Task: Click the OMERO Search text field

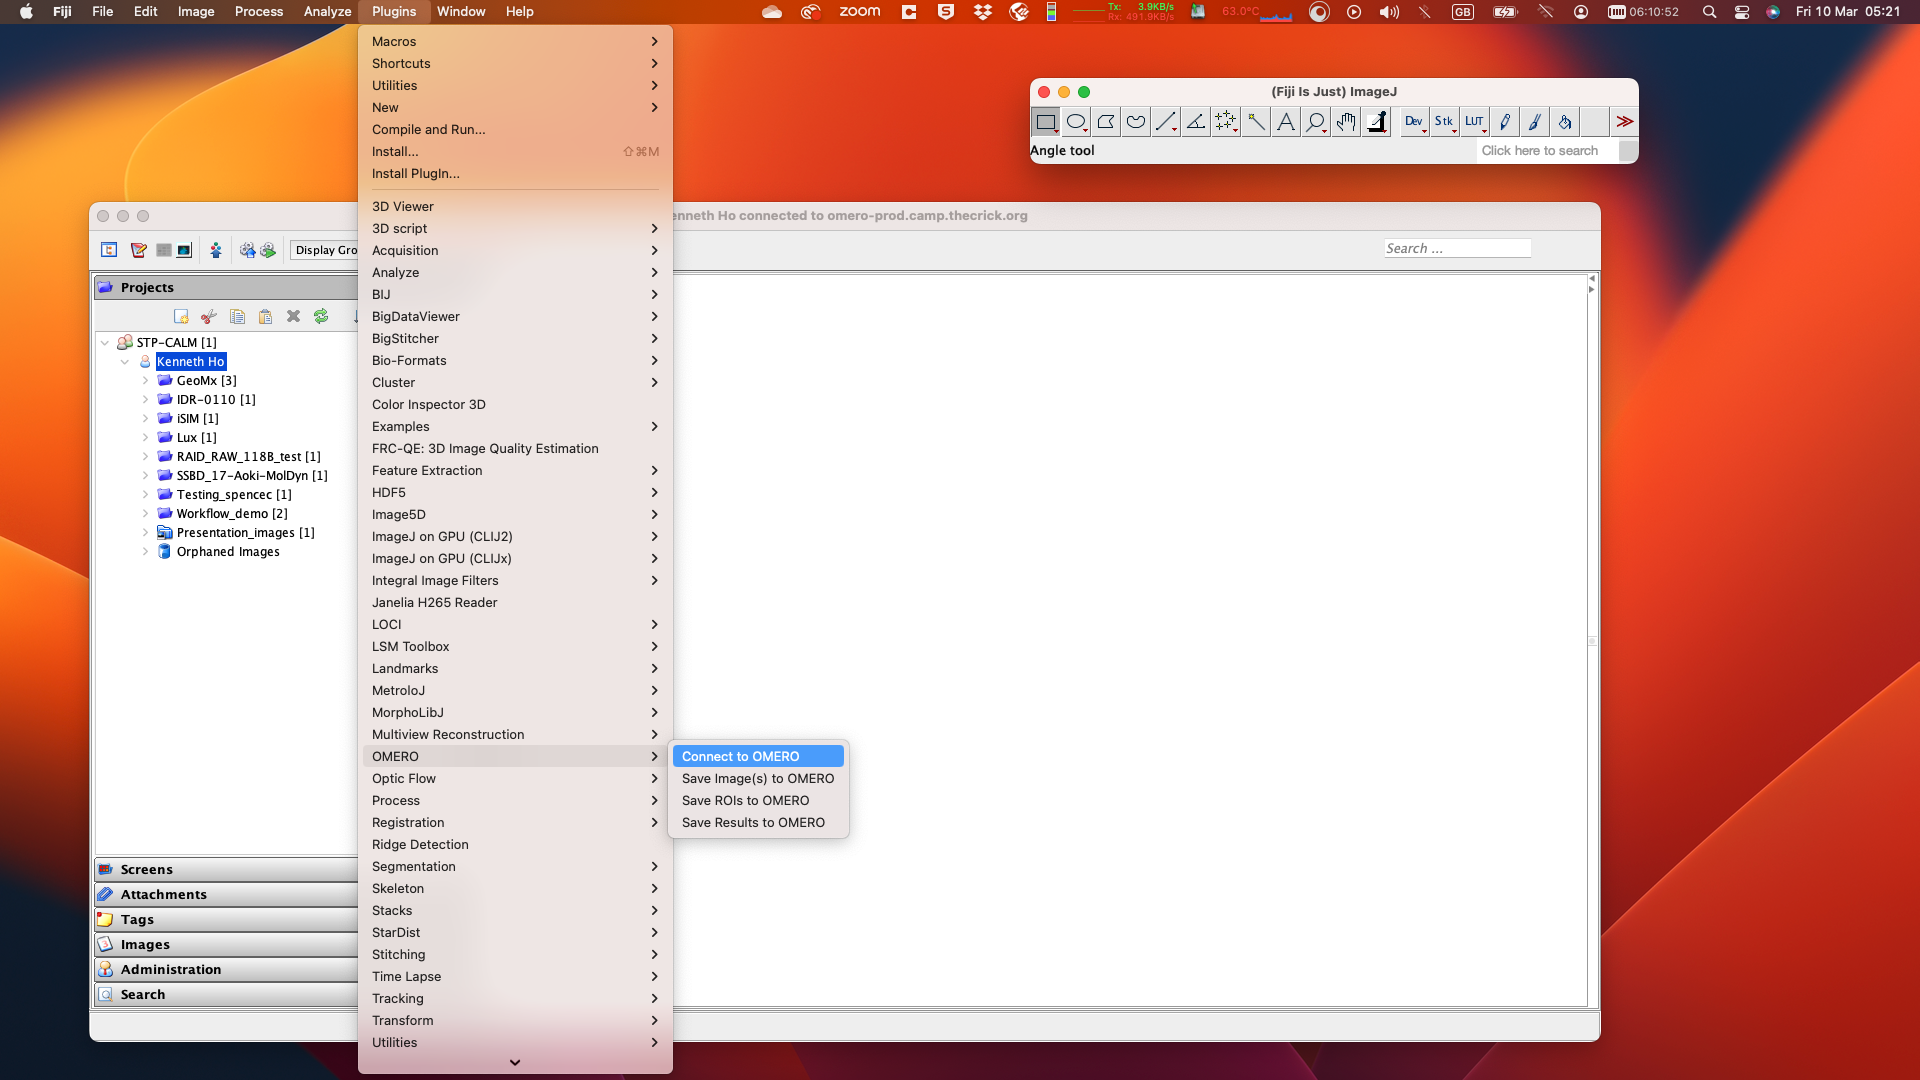Action: tap(1456, 248)
